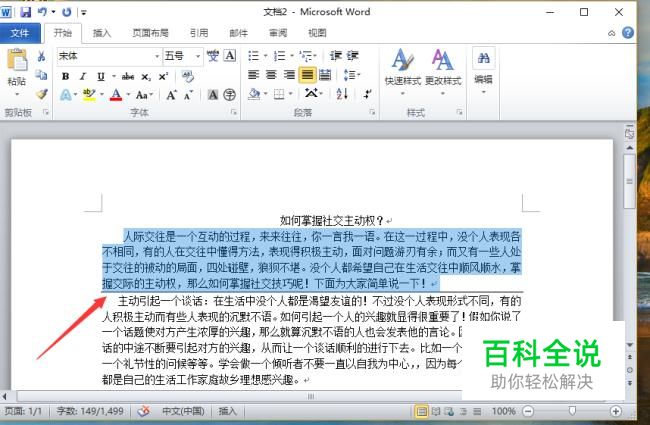Open the Paragraph dialog launcher
The width and height of the screenshot is (650, 425).
[x=372, y=112]
